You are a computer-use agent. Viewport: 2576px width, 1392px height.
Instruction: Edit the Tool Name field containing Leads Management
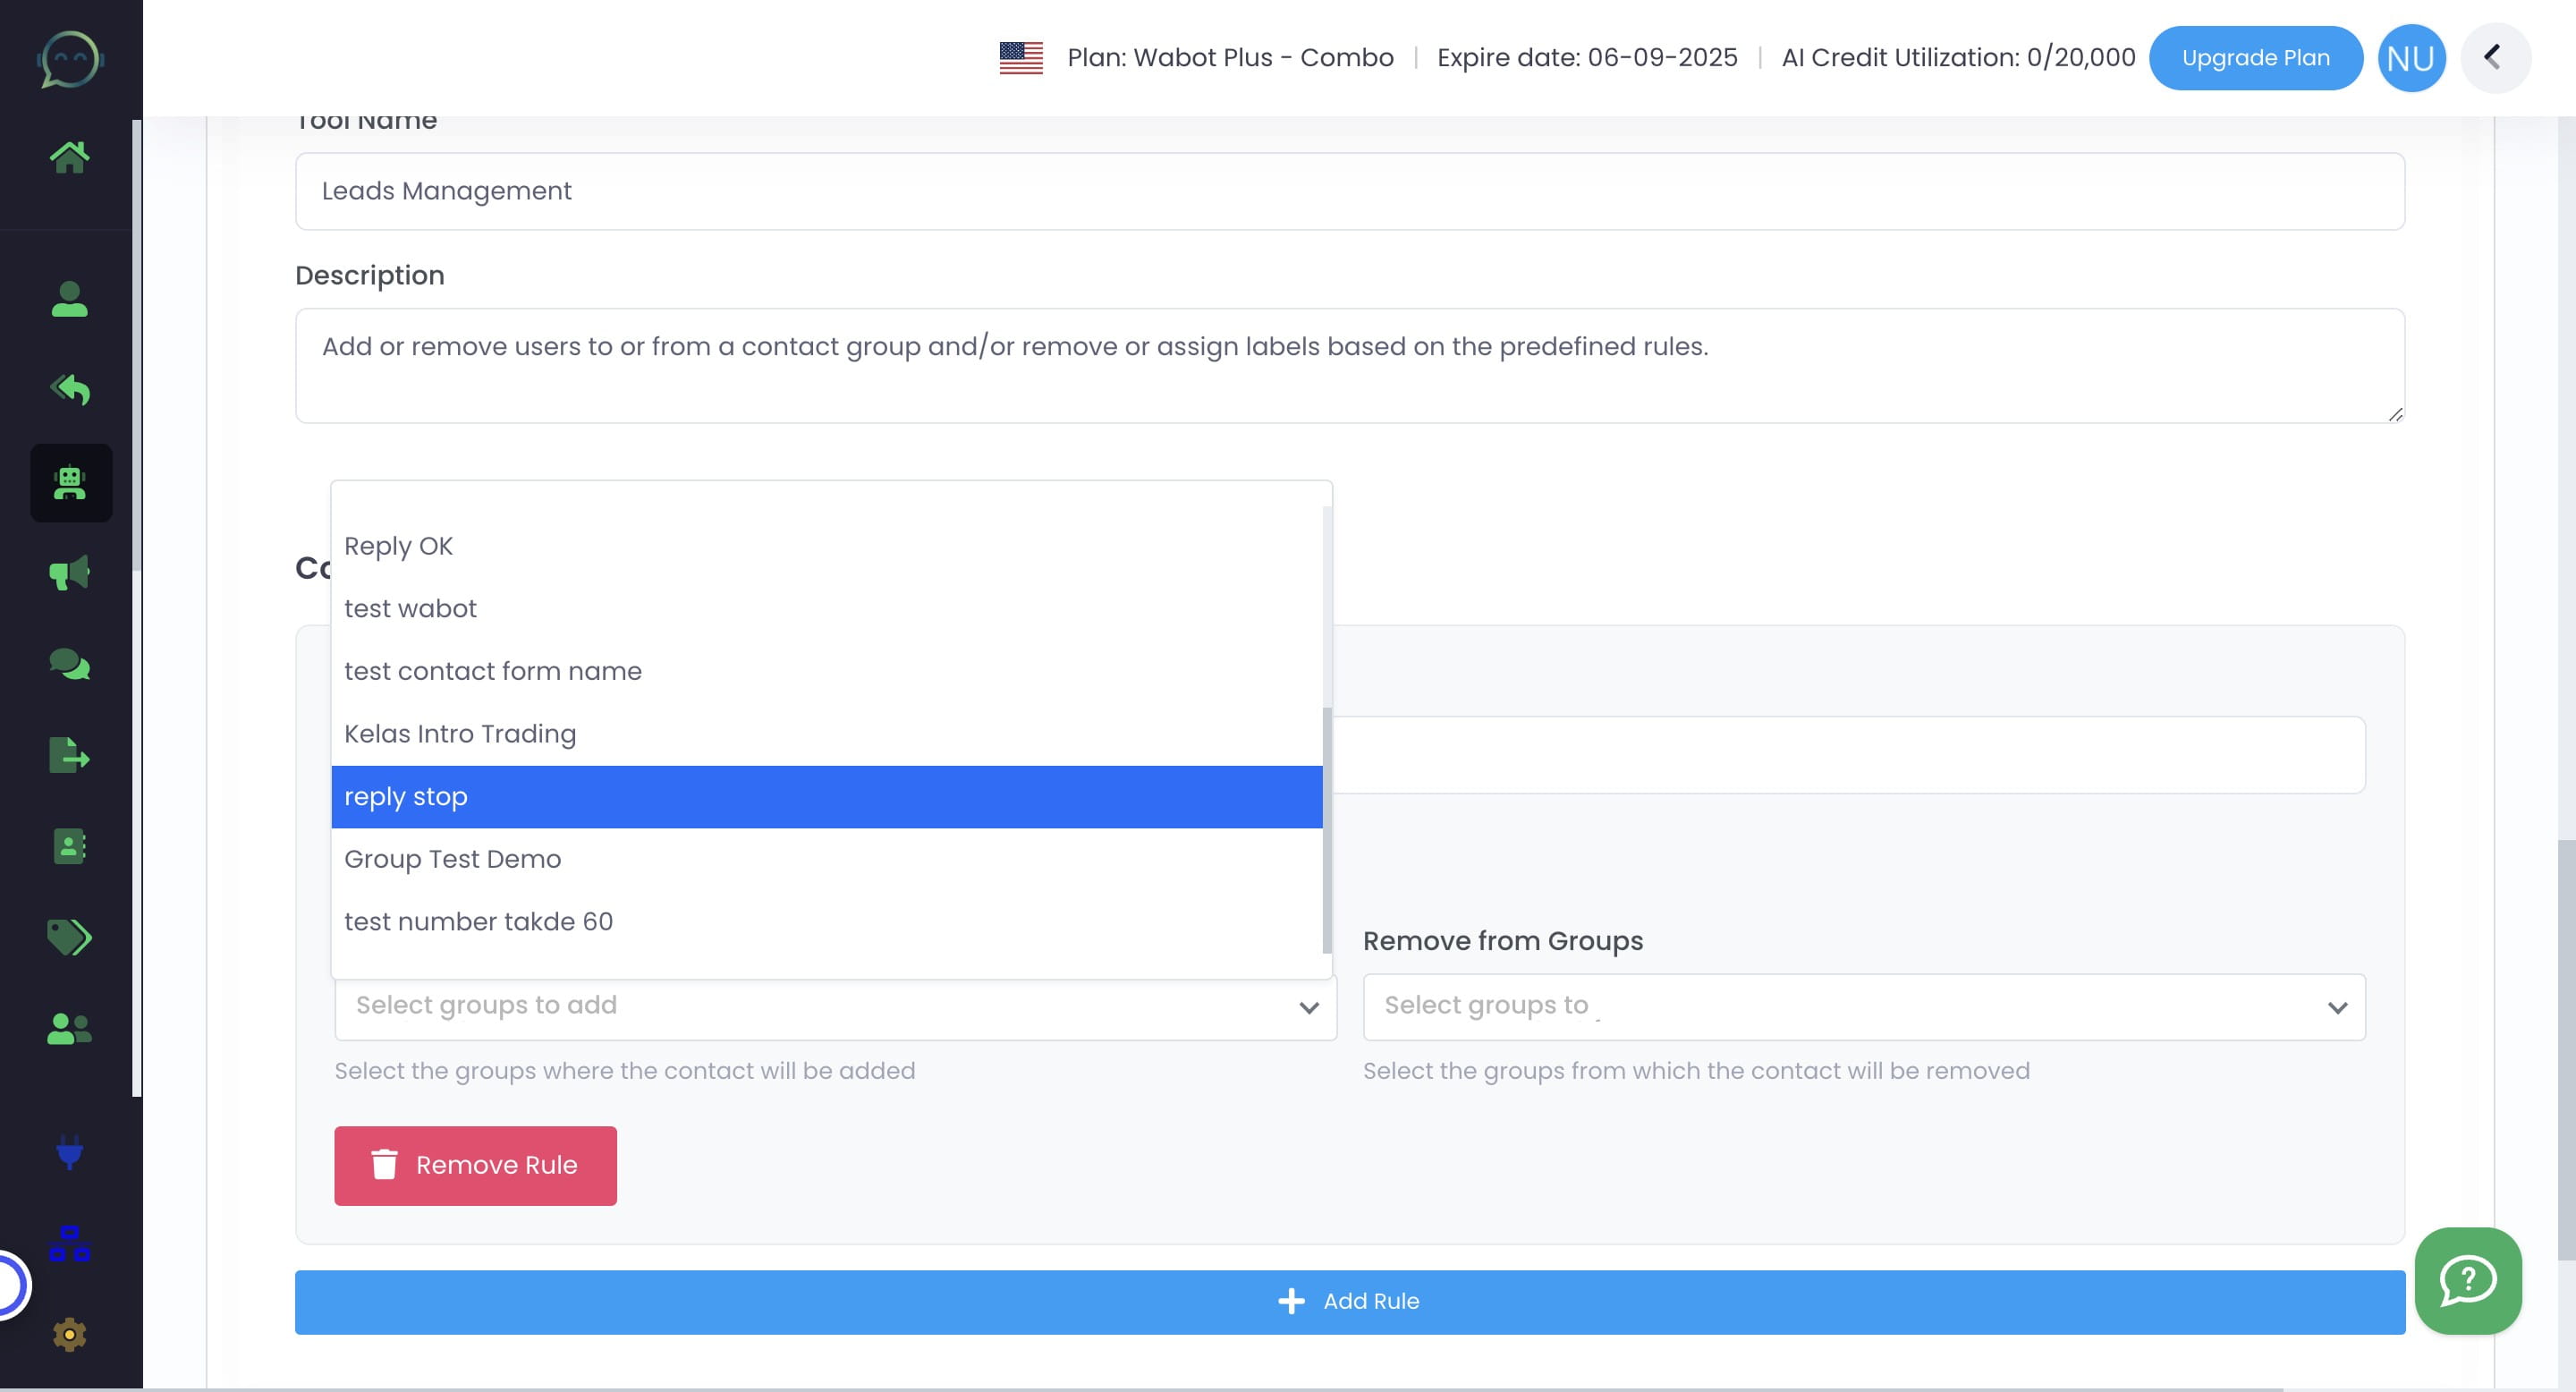[1349, 190]
